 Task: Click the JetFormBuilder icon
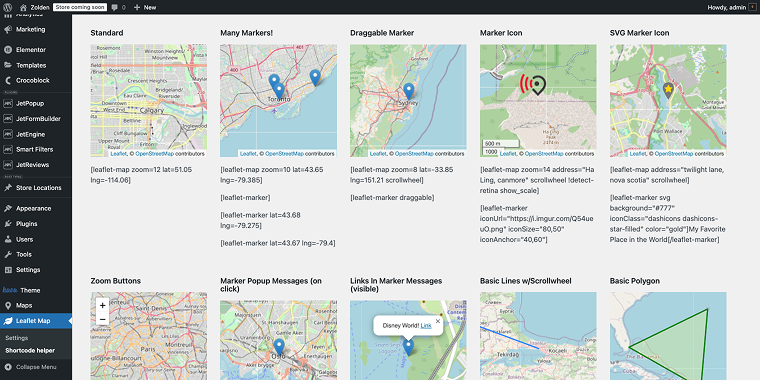coord(8,119)
